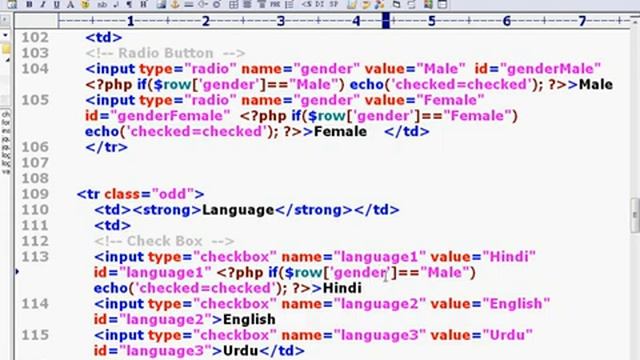640x360 pixels.
Task: Click line number 112
Action: (x=35, y=241)
